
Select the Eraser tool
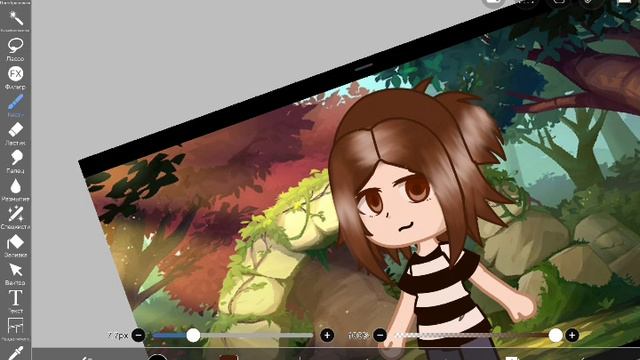(16, 131)
